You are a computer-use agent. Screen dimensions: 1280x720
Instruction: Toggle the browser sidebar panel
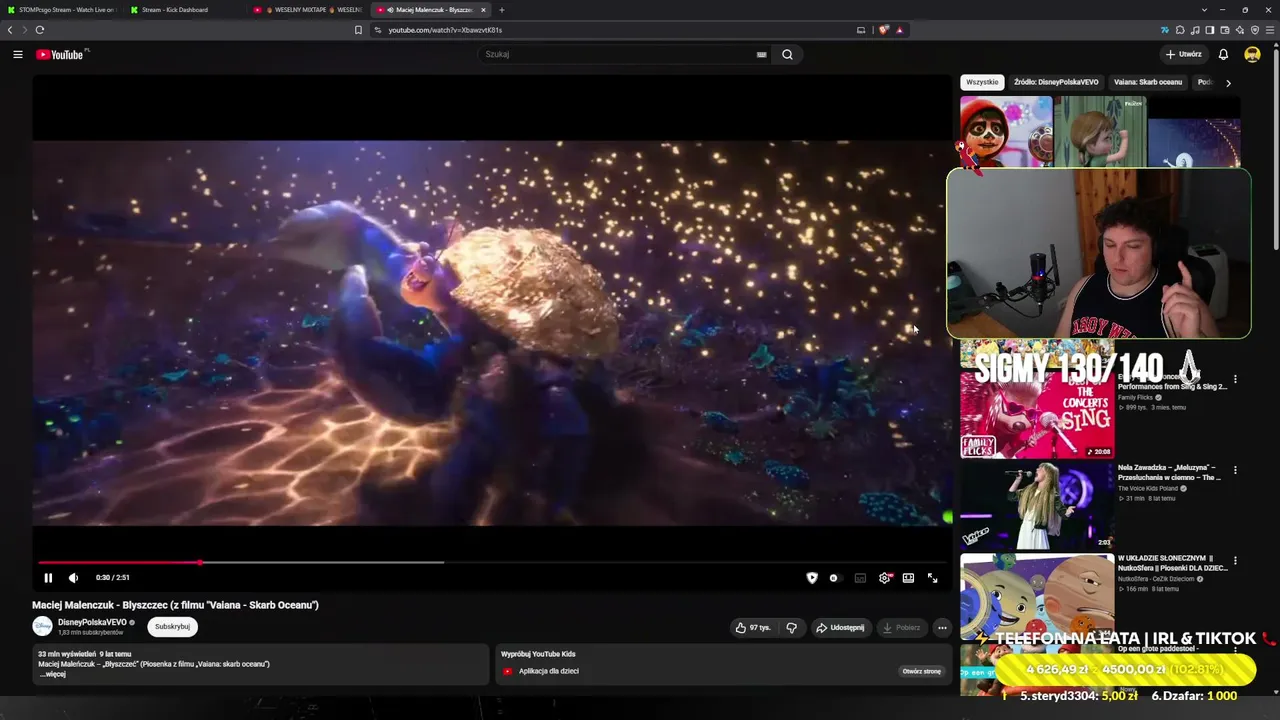coord(1210,30)
